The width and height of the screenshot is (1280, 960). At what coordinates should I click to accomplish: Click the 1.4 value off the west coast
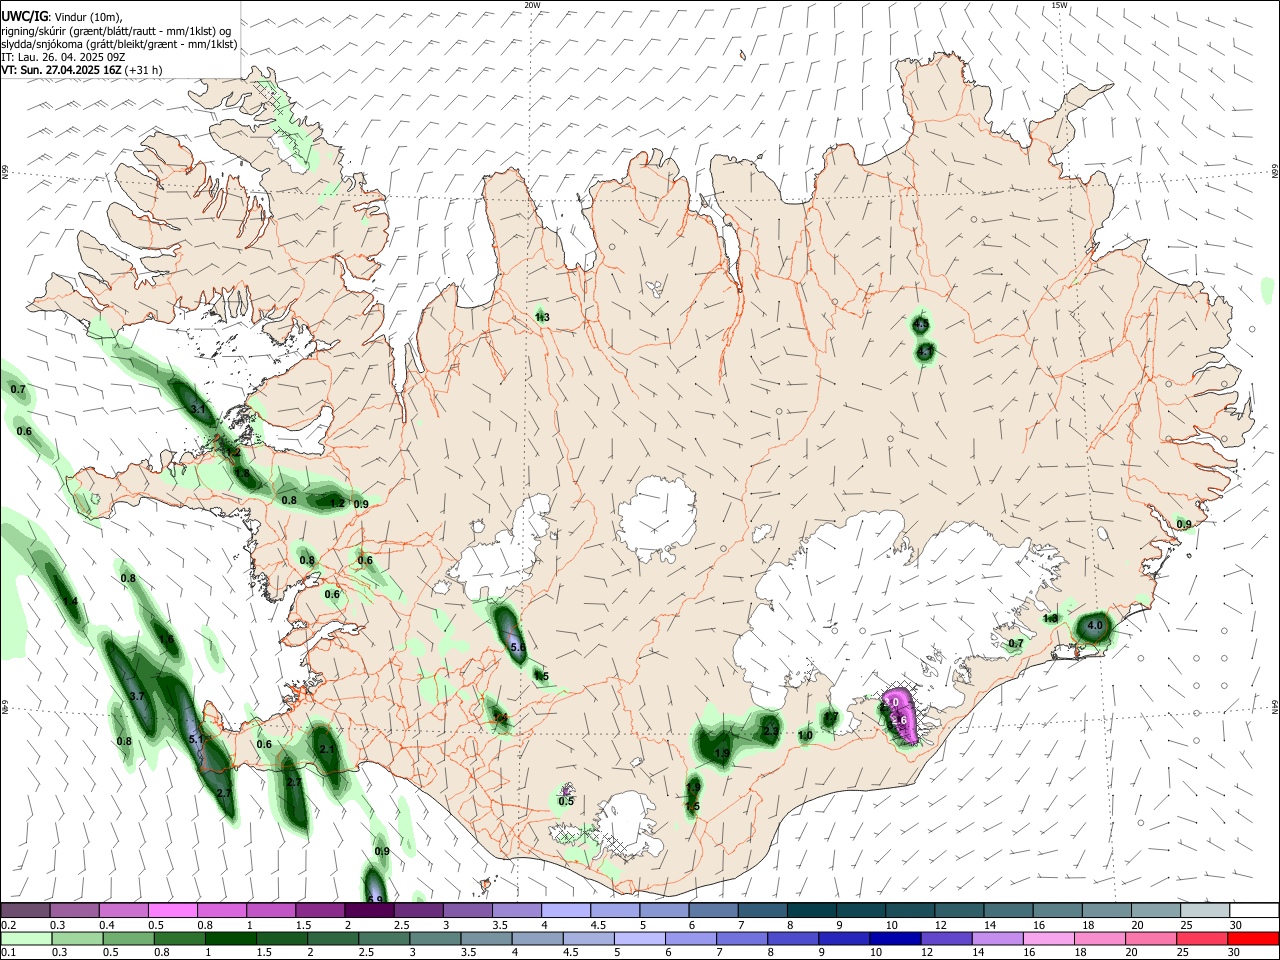(70, 601)
